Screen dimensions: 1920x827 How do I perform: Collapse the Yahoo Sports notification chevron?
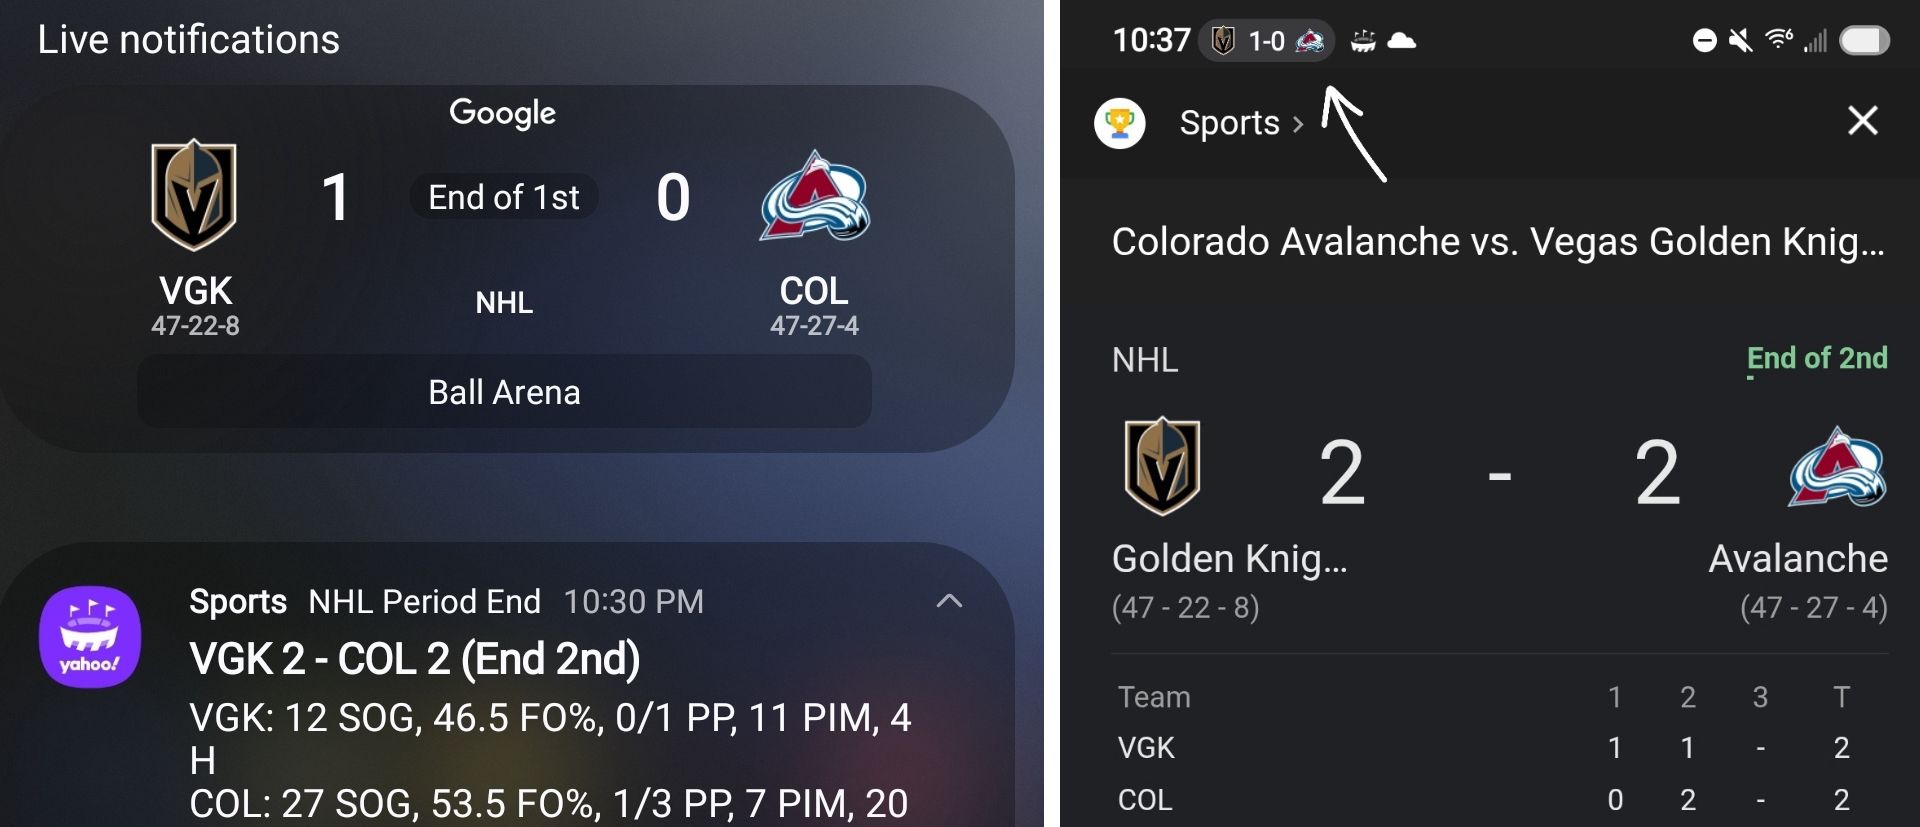(949, 601)
